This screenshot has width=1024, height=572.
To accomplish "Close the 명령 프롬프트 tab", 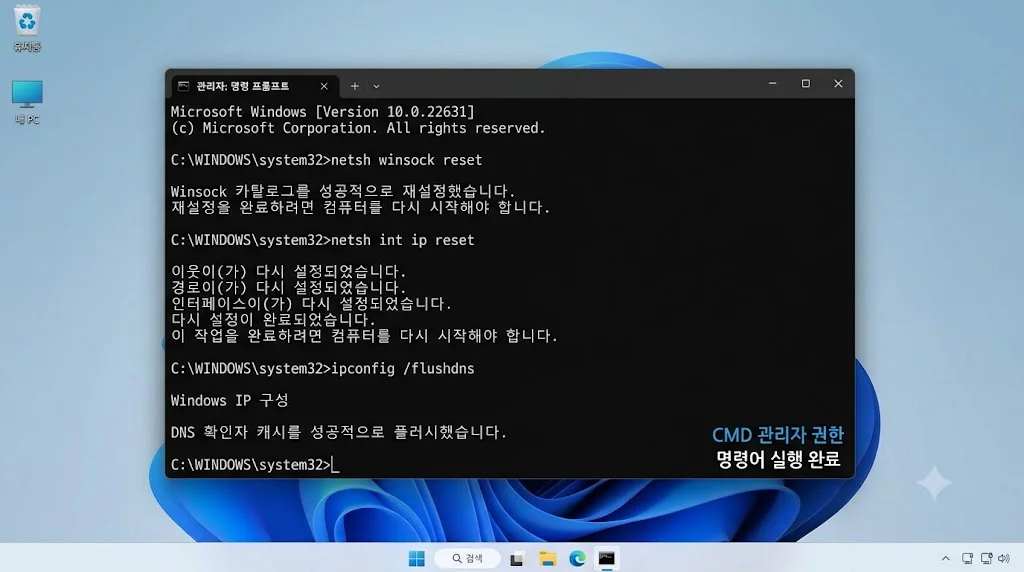I will point(324,86).
